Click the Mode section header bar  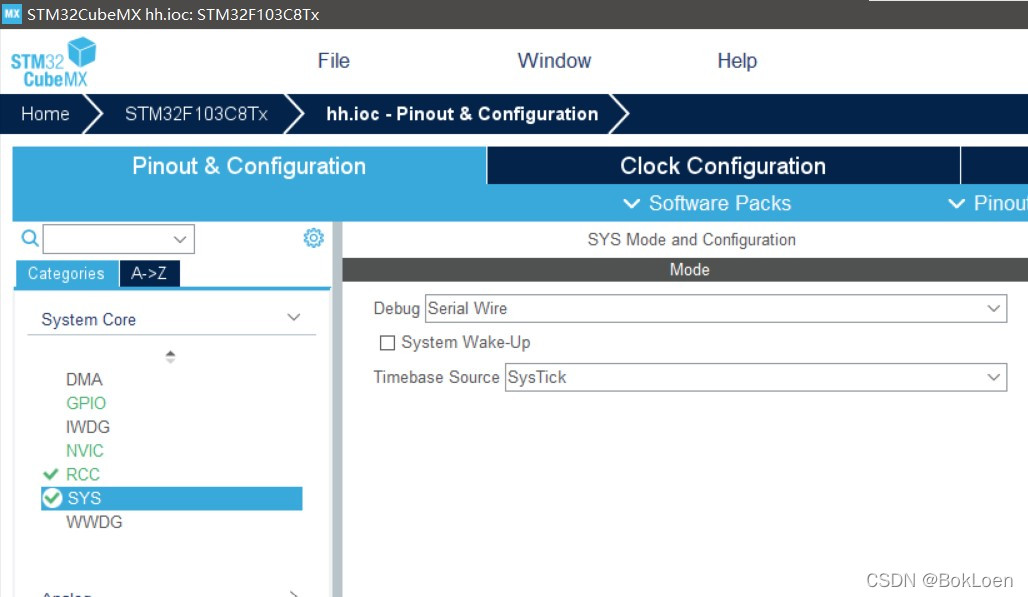pos(685,269)
